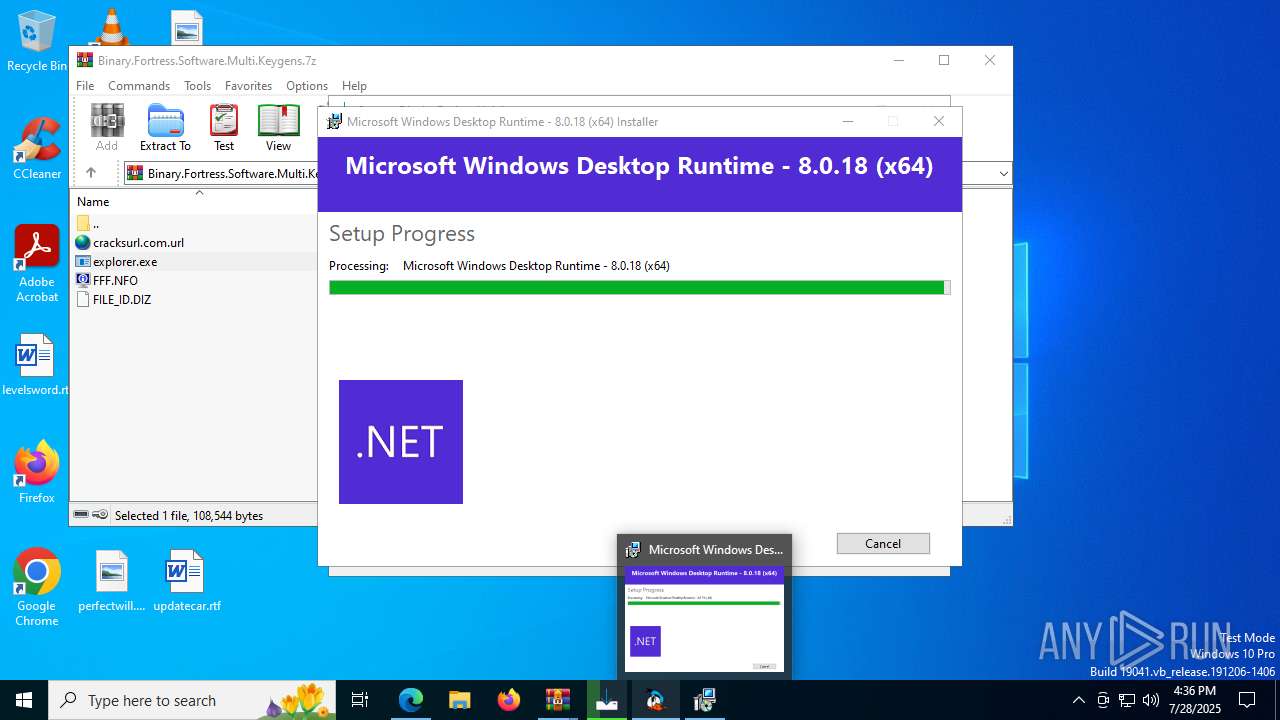Cancel the .NET Desktop Runtime installation
This screenshot has height=720, width=1280.
tap(883, 543)
